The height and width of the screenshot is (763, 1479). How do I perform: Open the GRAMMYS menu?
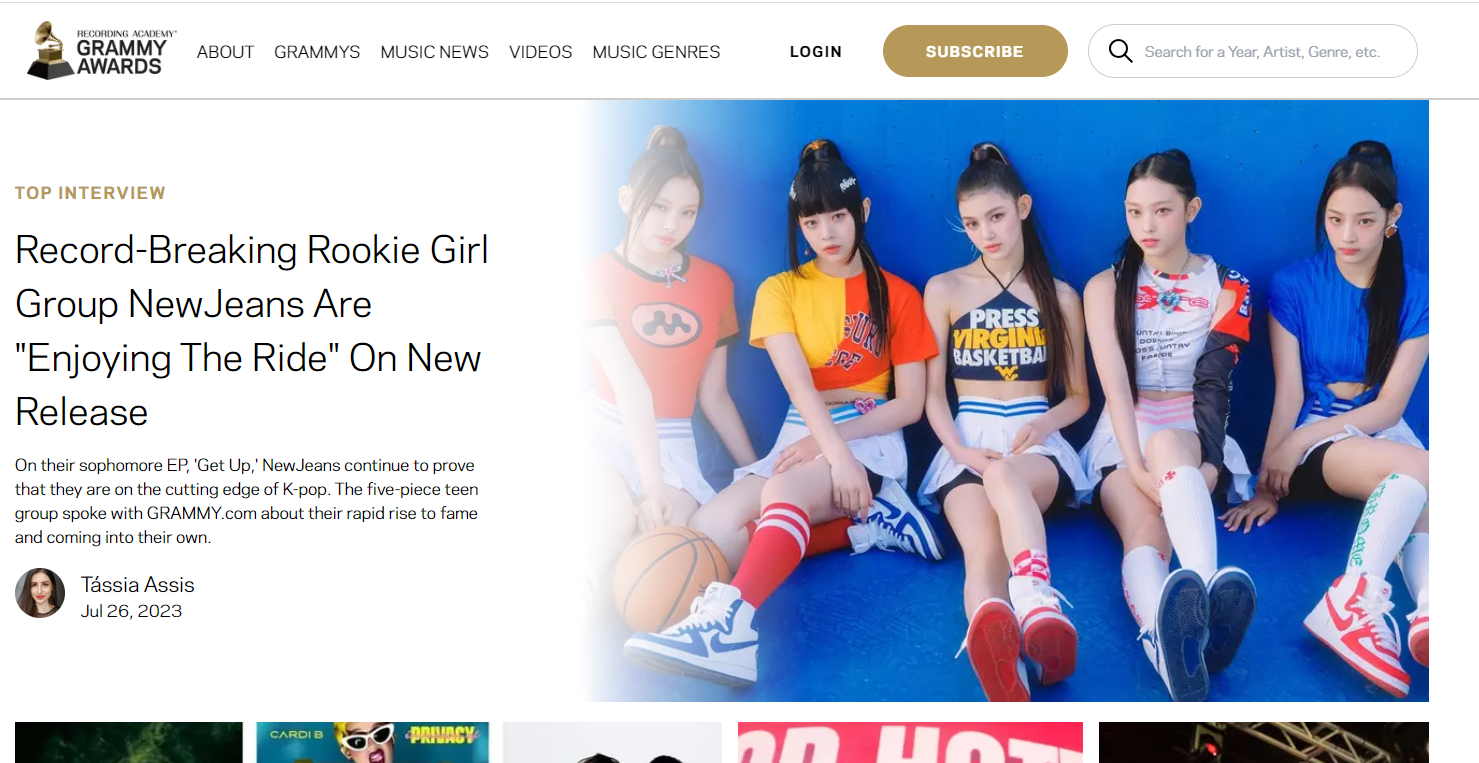317,52
